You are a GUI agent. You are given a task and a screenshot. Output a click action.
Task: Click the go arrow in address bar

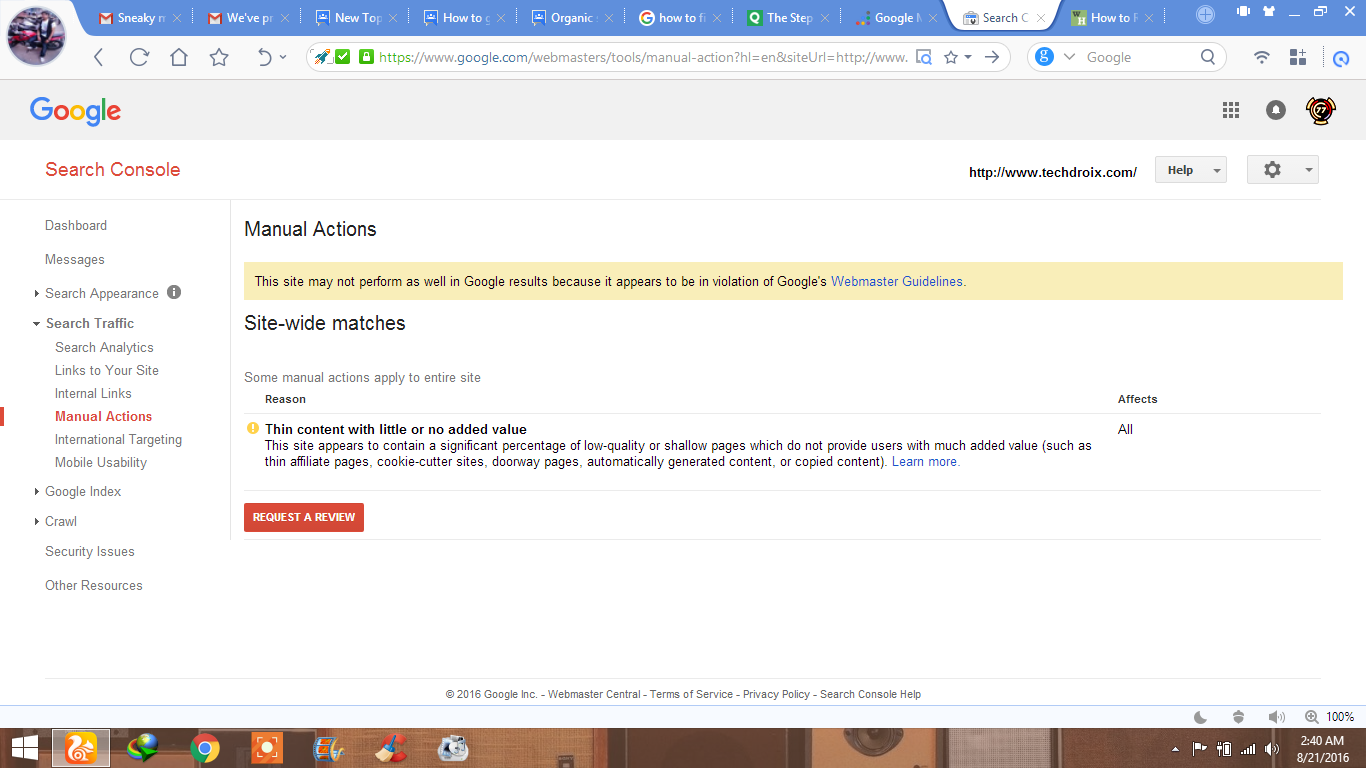point(992,57)
